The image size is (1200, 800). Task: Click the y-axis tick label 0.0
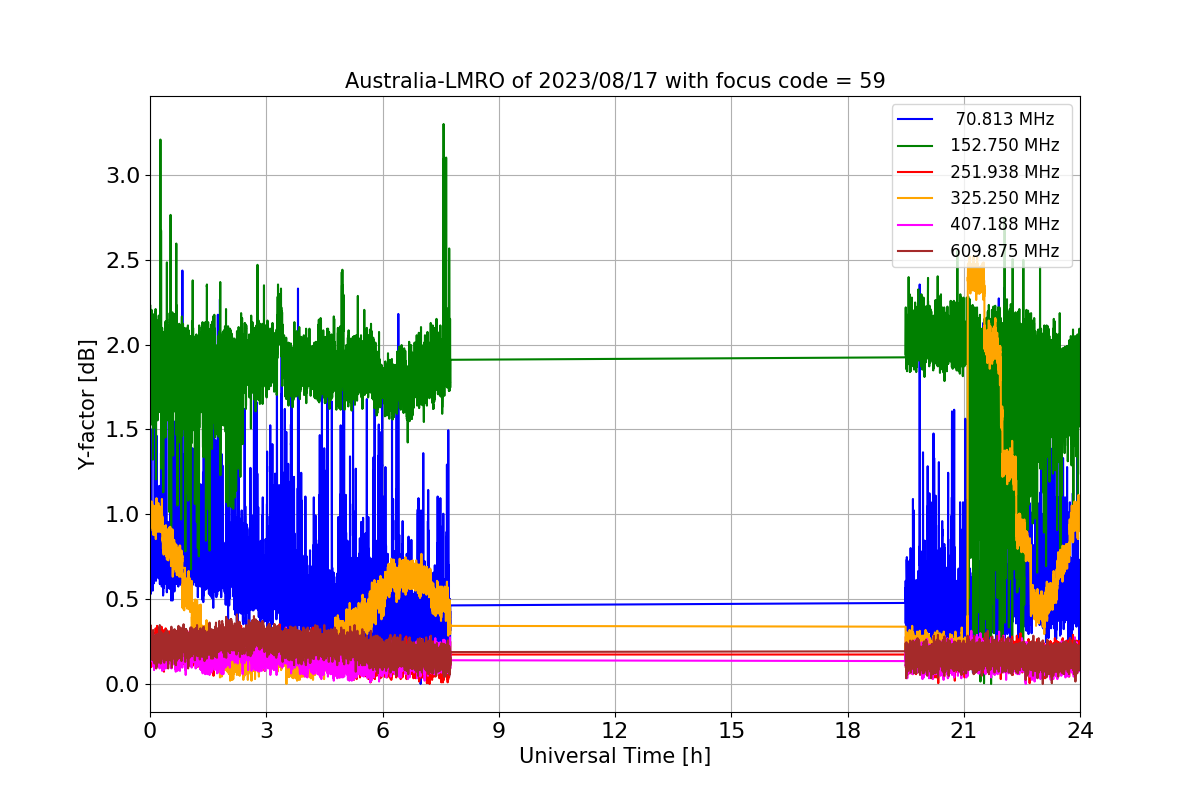[124, 685]
